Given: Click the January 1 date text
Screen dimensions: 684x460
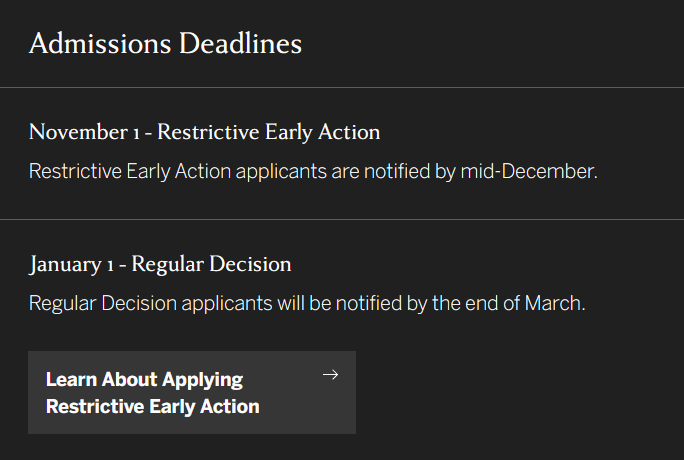Looking at the screenshot, I should pyautogui.click(x=72, y=265).
